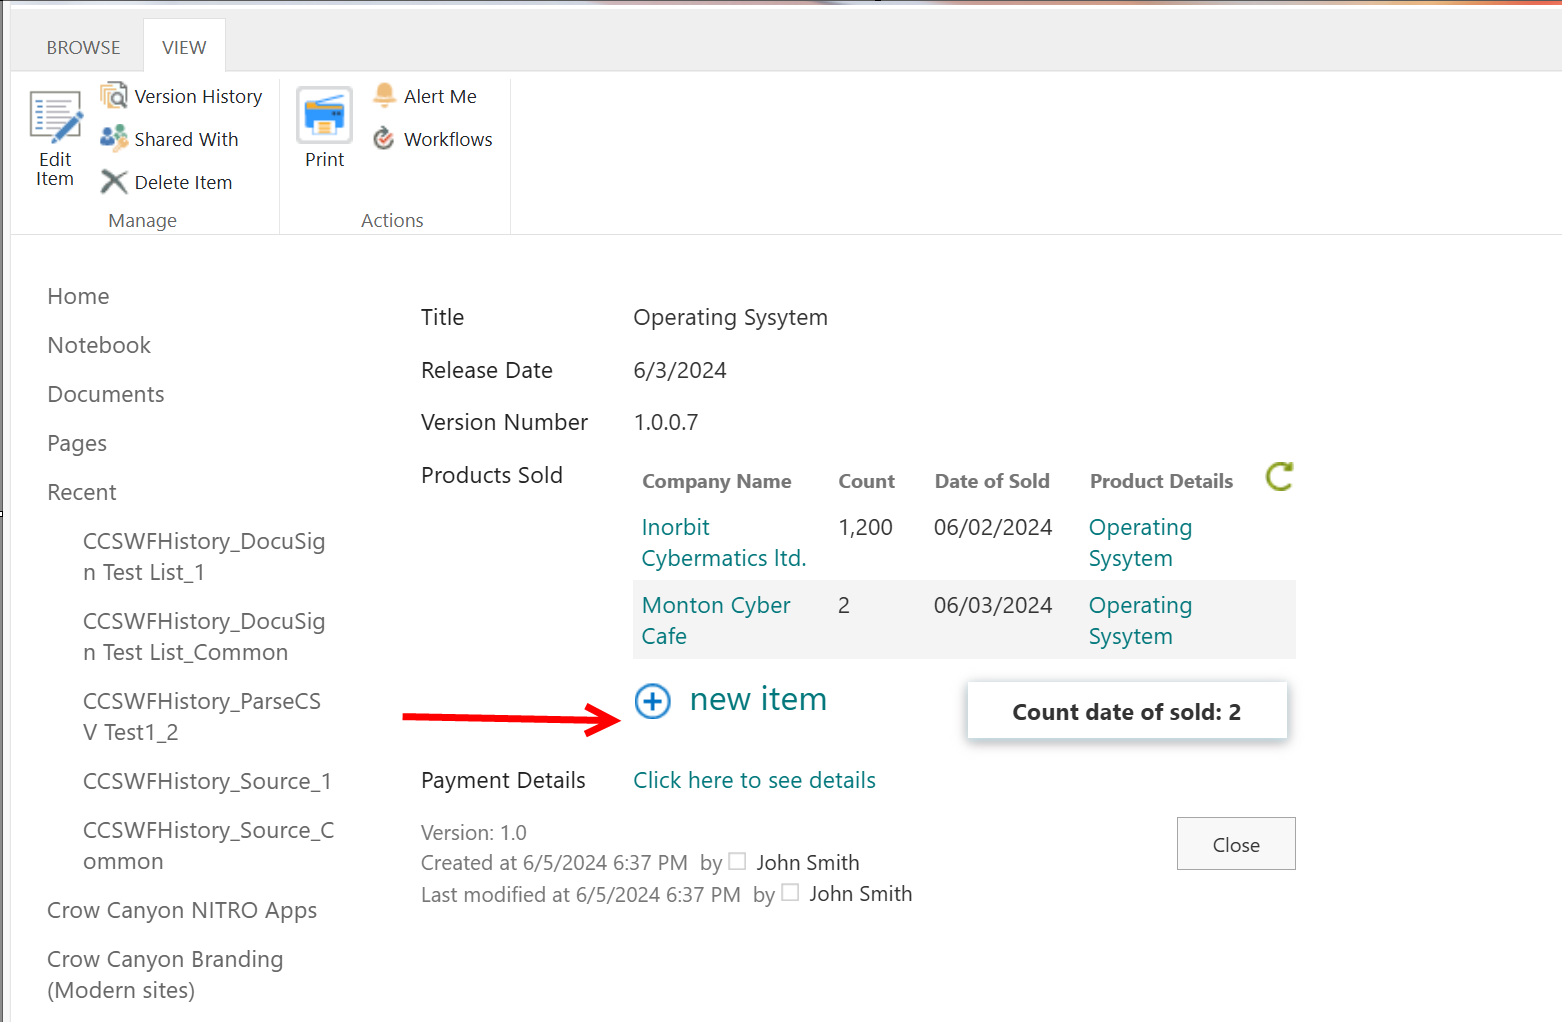
Task: Click the Alert Me bell icon
Action: [384, 95]
